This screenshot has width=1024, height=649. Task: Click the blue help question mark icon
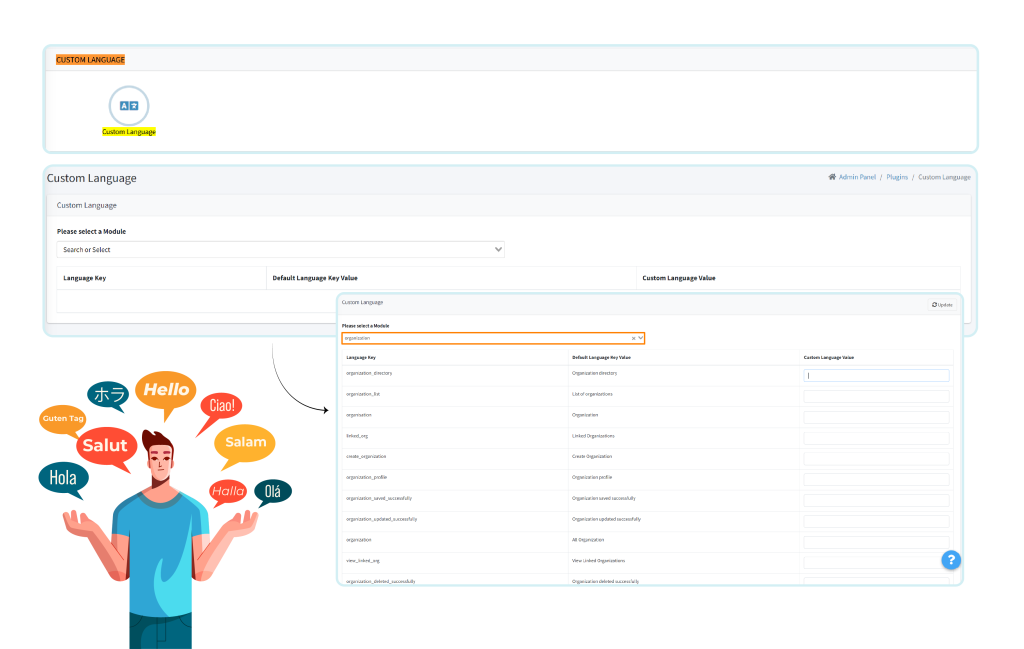[x=951, y=560]
